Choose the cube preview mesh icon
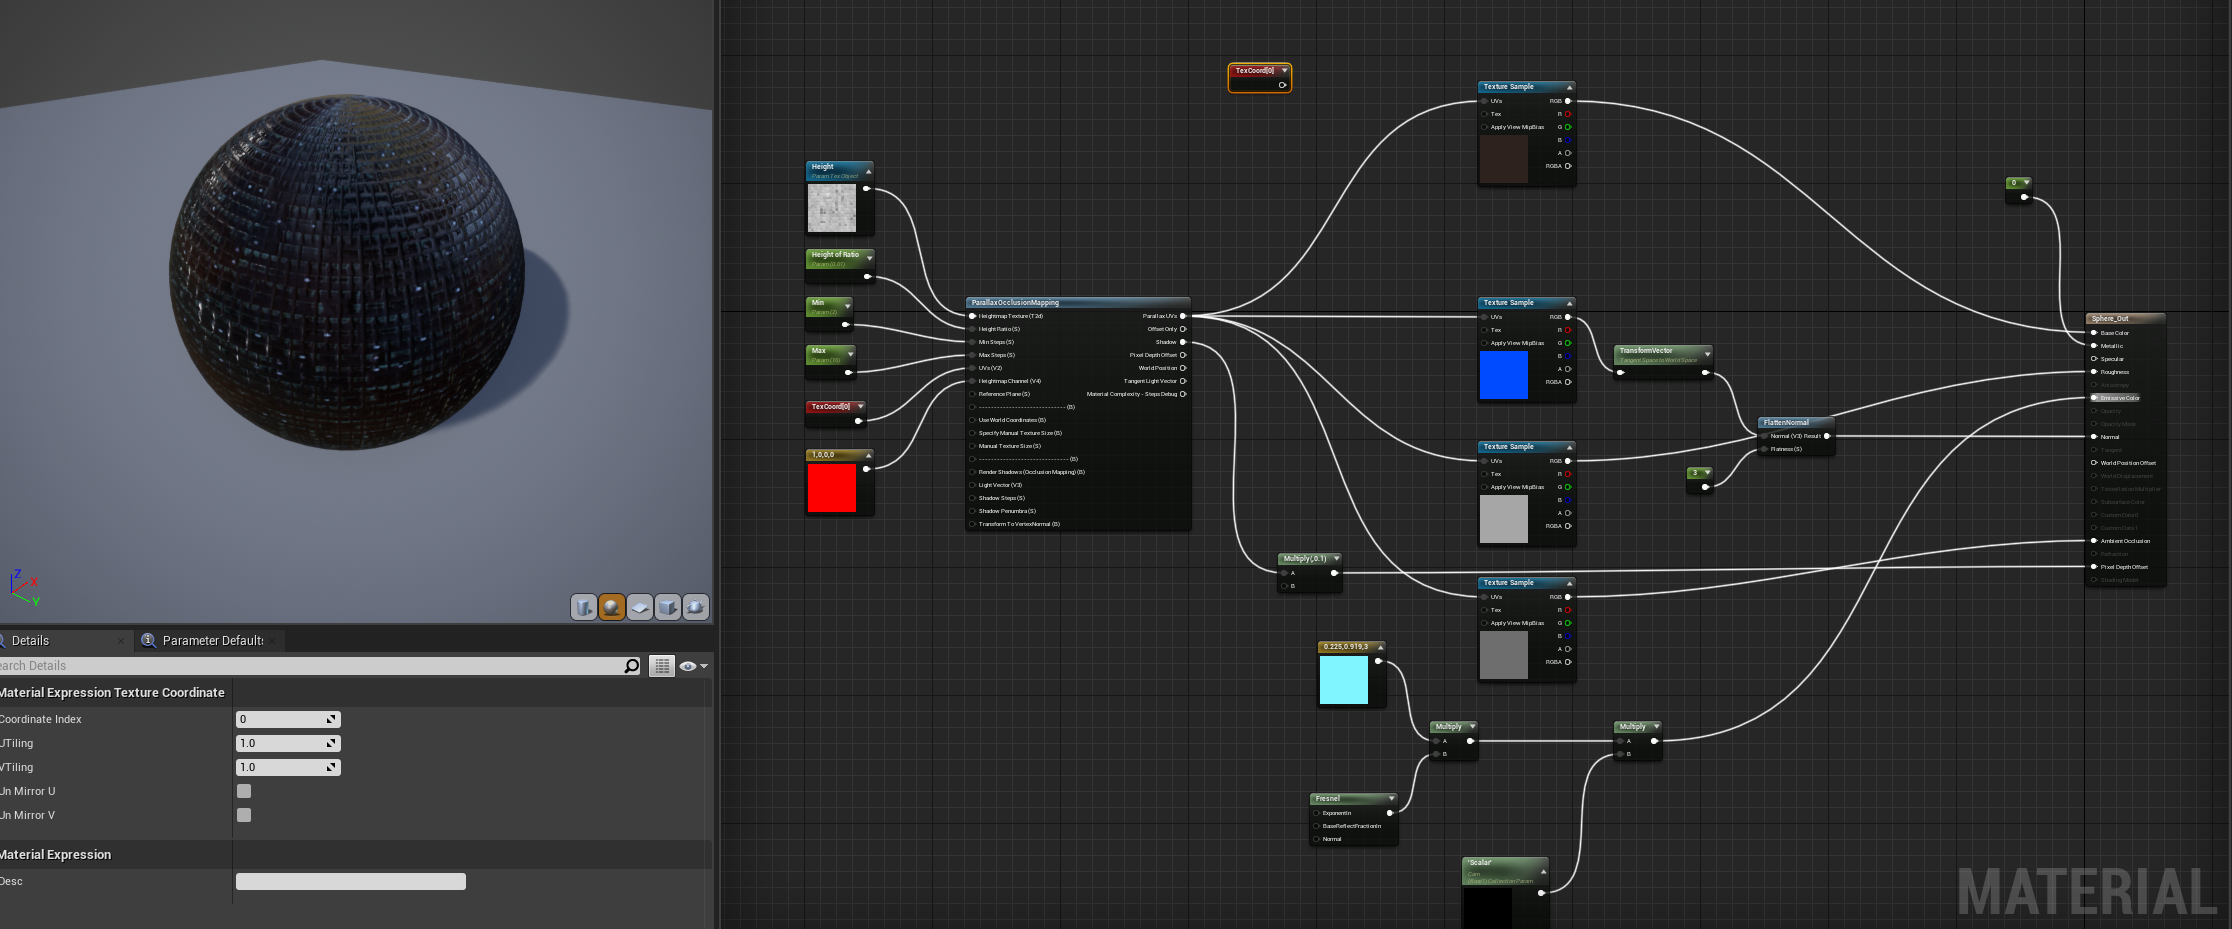Viewport: 2232px width, 929px height. pos(668,607)
